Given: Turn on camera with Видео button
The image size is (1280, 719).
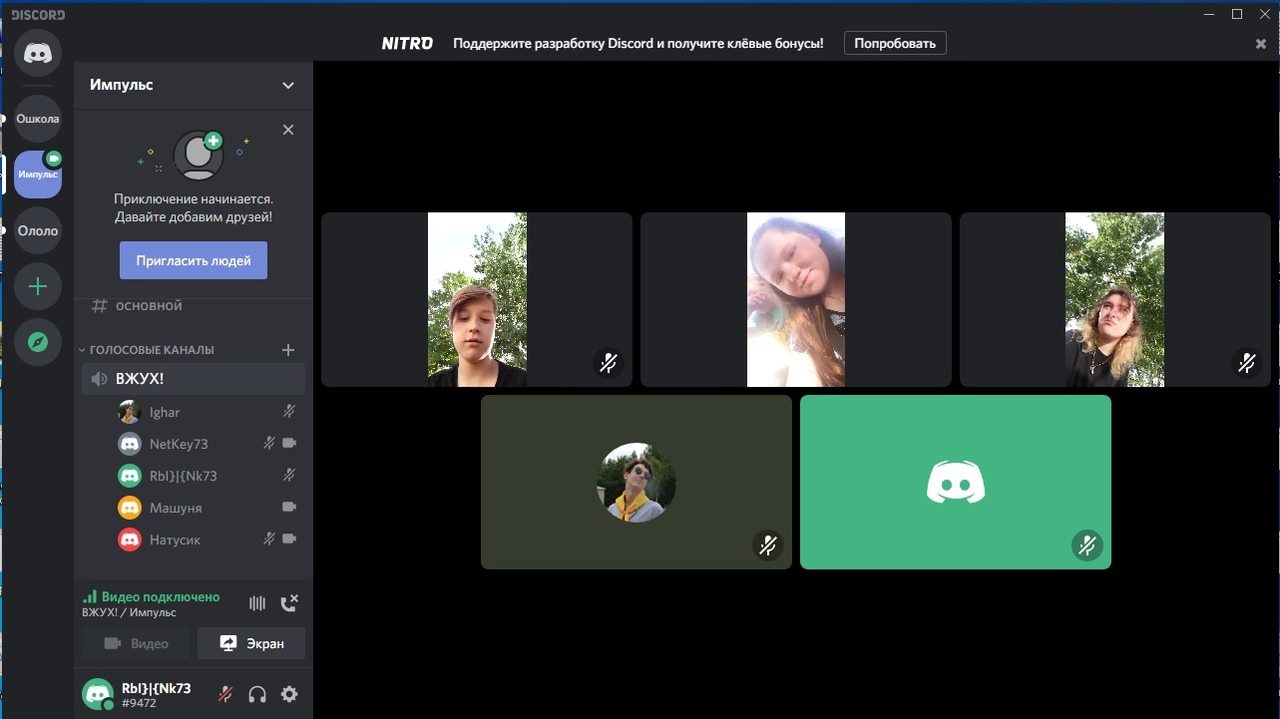Looking at the screenshot, I should [137, 643].
